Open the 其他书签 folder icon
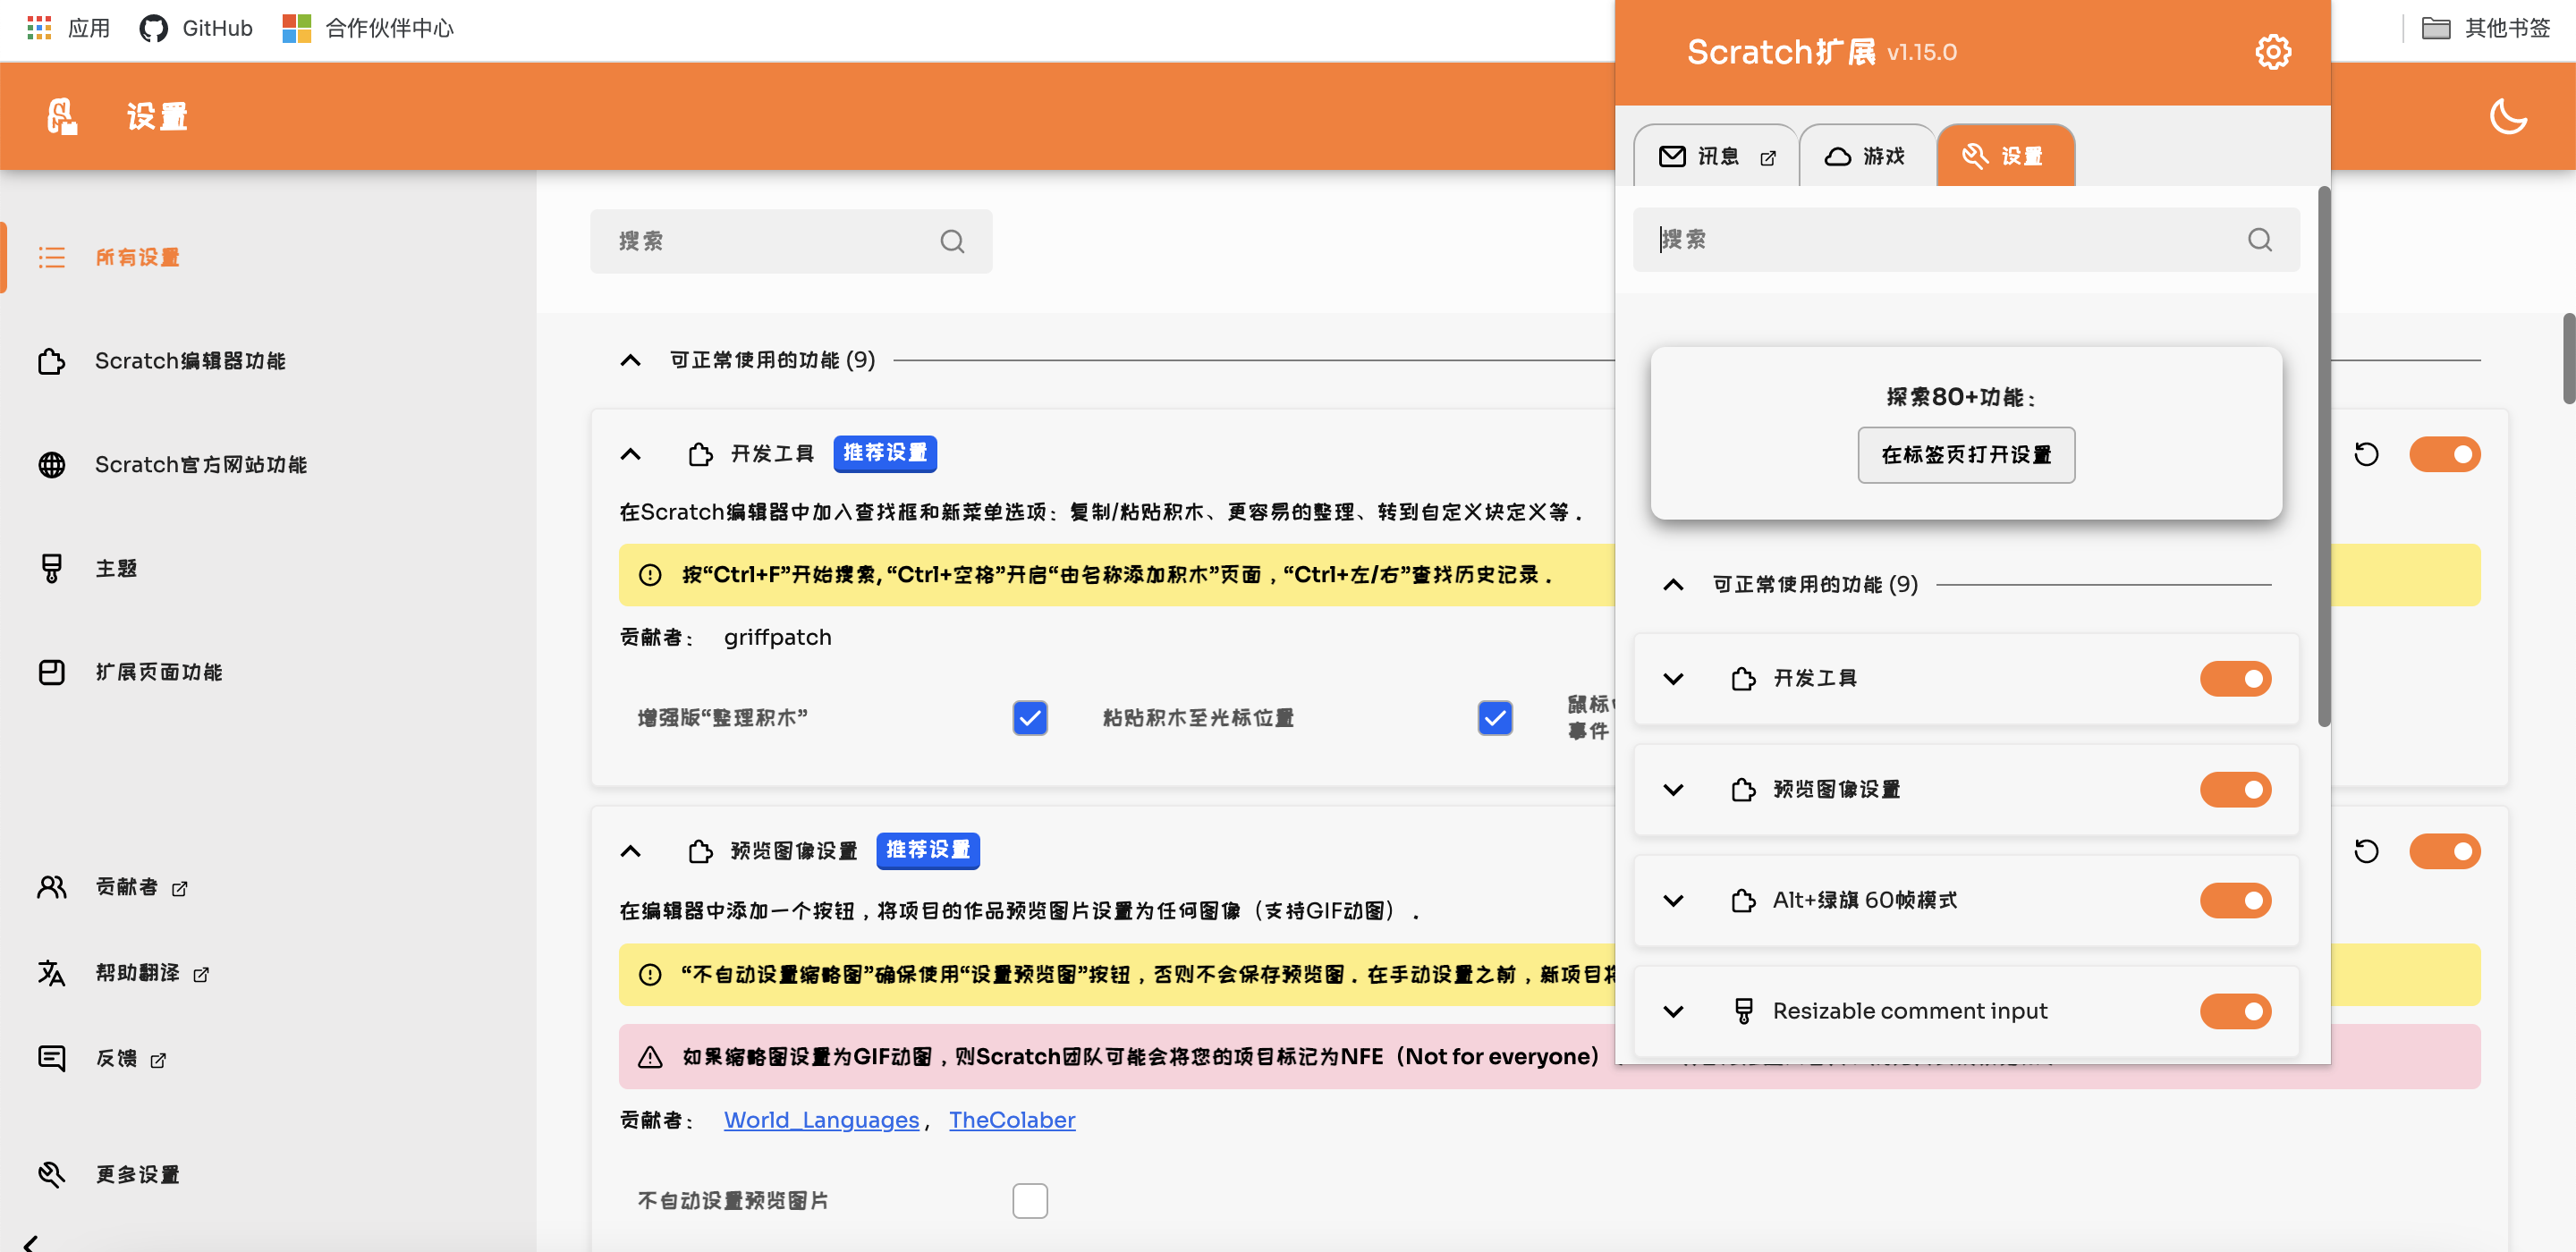The width and height of the screenshot is (2576, 1252). 2435,28
